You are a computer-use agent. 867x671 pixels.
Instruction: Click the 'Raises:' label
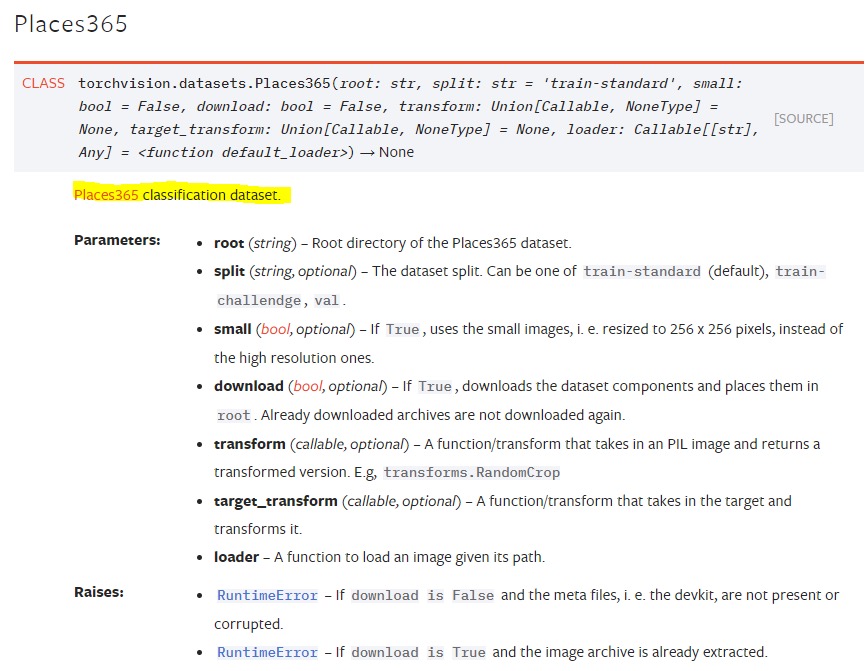click(99, 592)
